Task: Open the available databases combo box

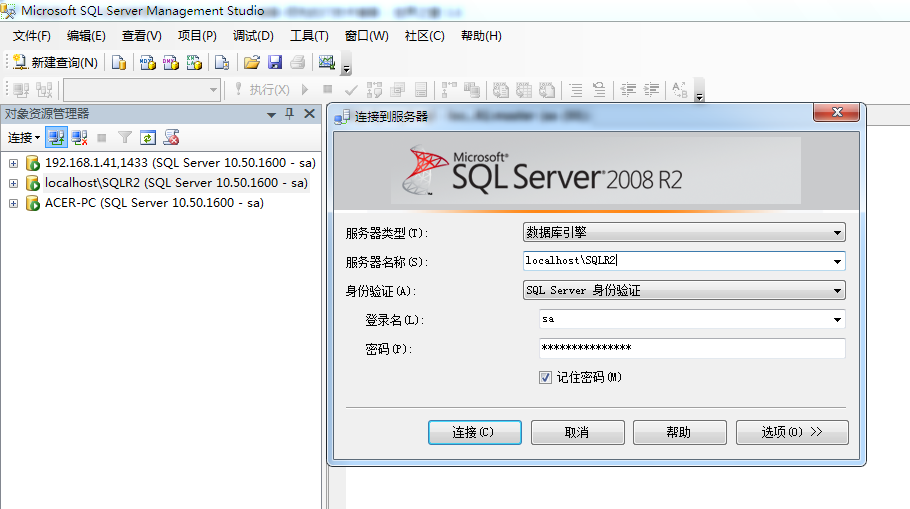Action: pyautogui.click(x=142, y=90)
